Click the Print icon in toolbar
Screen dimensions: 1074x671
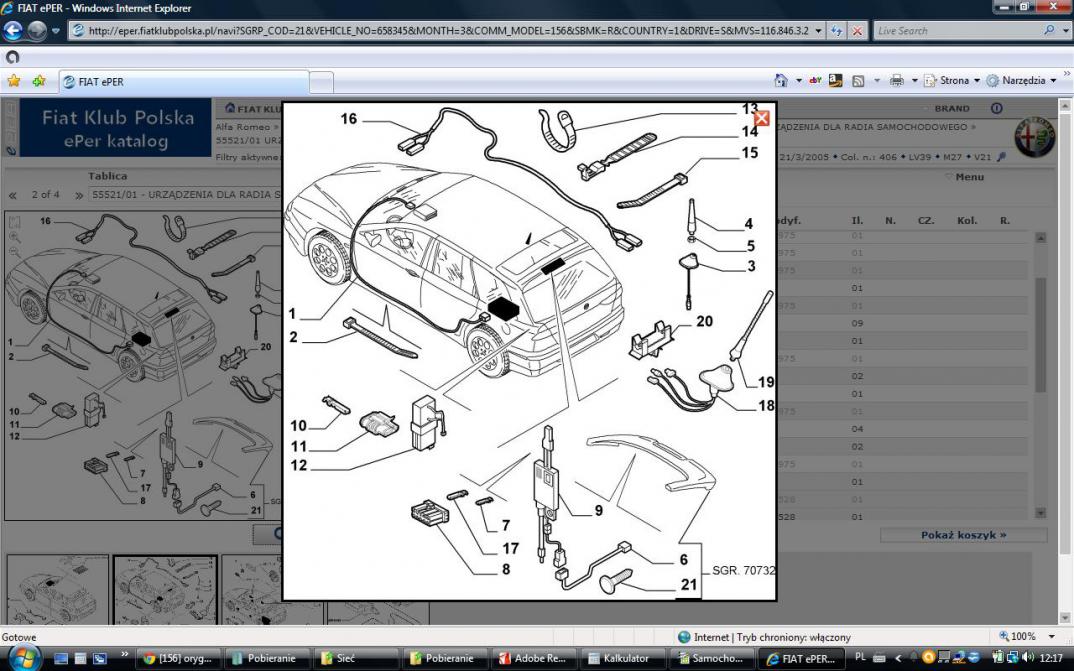[x=897, y=81]
